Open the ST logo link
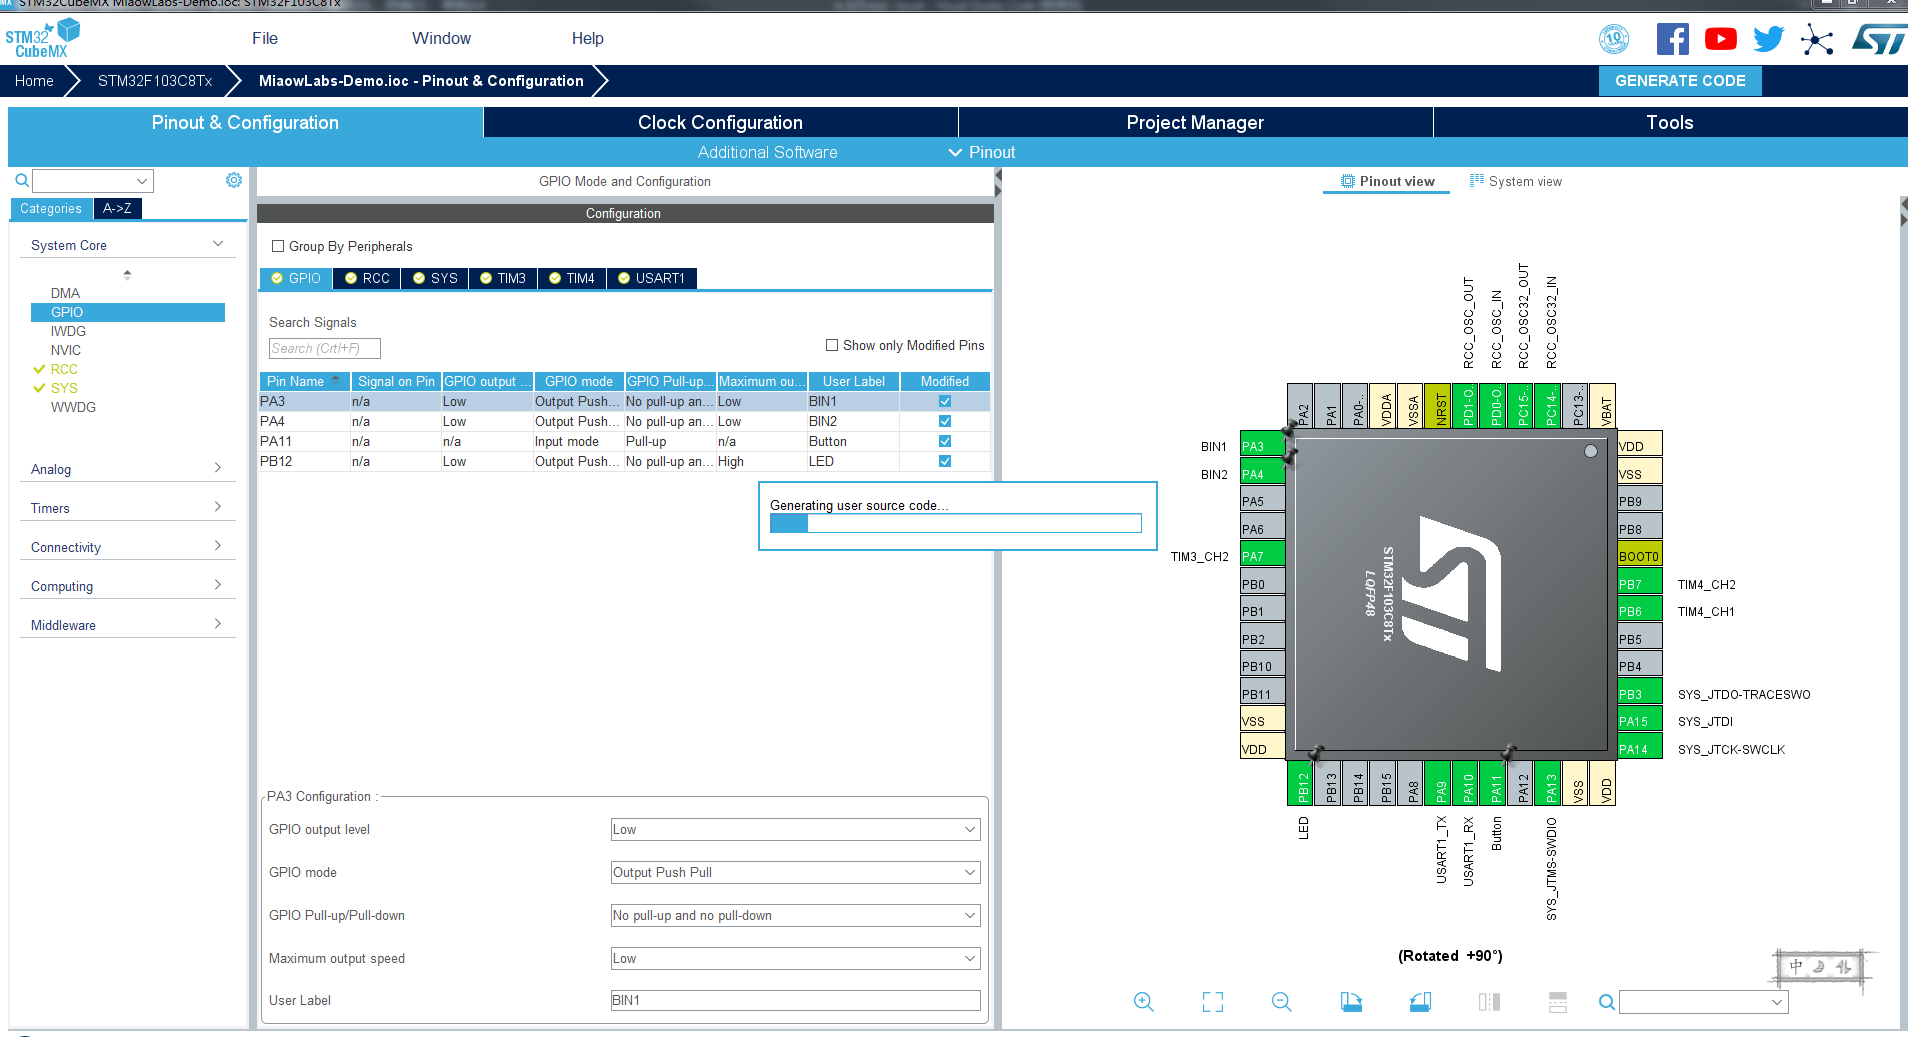 tap(1879, 40)
